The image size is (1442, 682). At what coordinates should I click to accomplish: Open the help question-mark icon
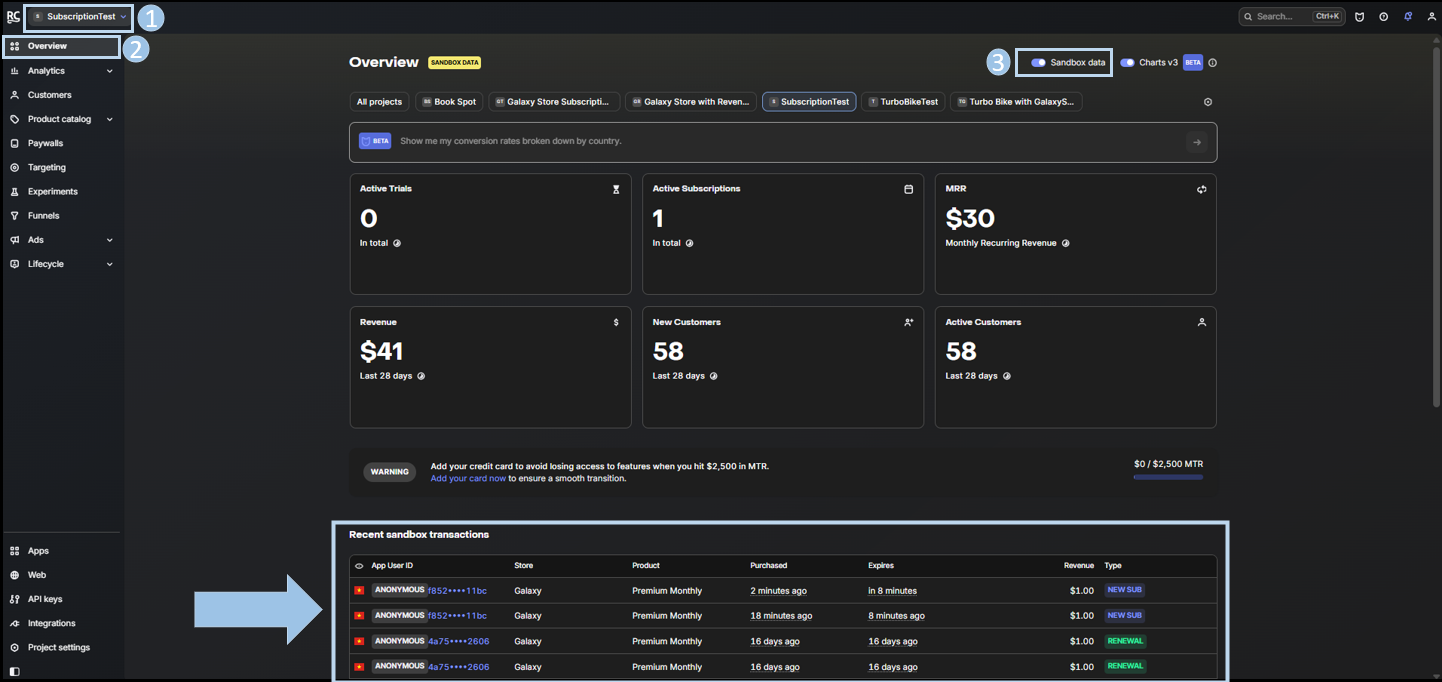pyautogui.click(x=1383, y=16)
